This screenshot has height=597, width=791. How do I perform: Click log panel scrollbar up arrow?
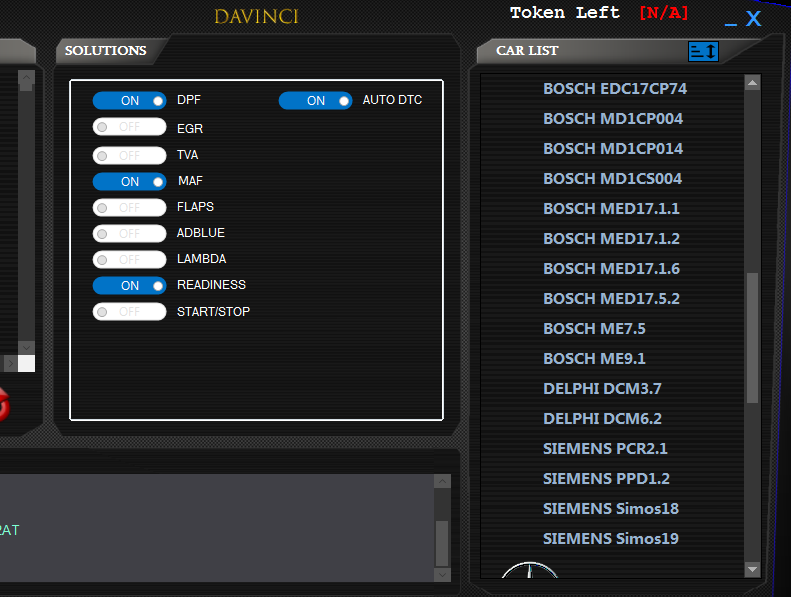442,481
